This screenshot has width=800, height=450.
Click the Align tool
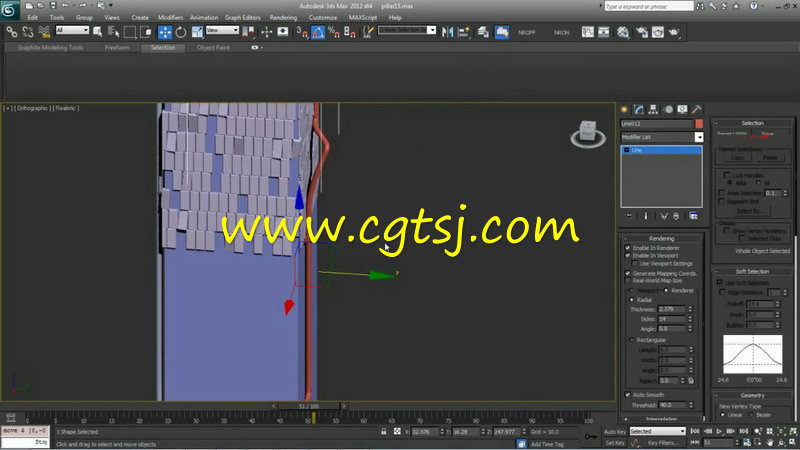point(464,32)
